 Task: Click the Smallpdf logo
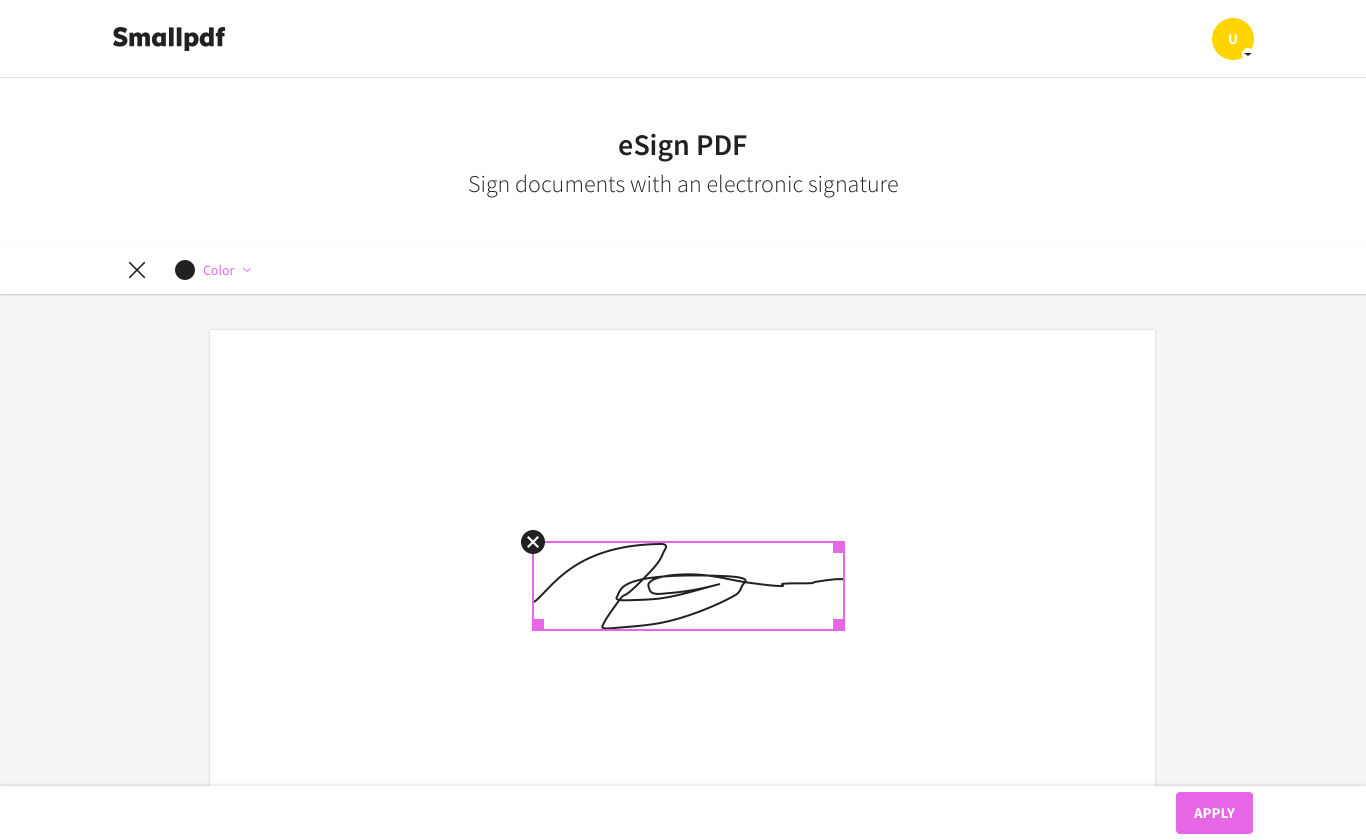(169, 38)
